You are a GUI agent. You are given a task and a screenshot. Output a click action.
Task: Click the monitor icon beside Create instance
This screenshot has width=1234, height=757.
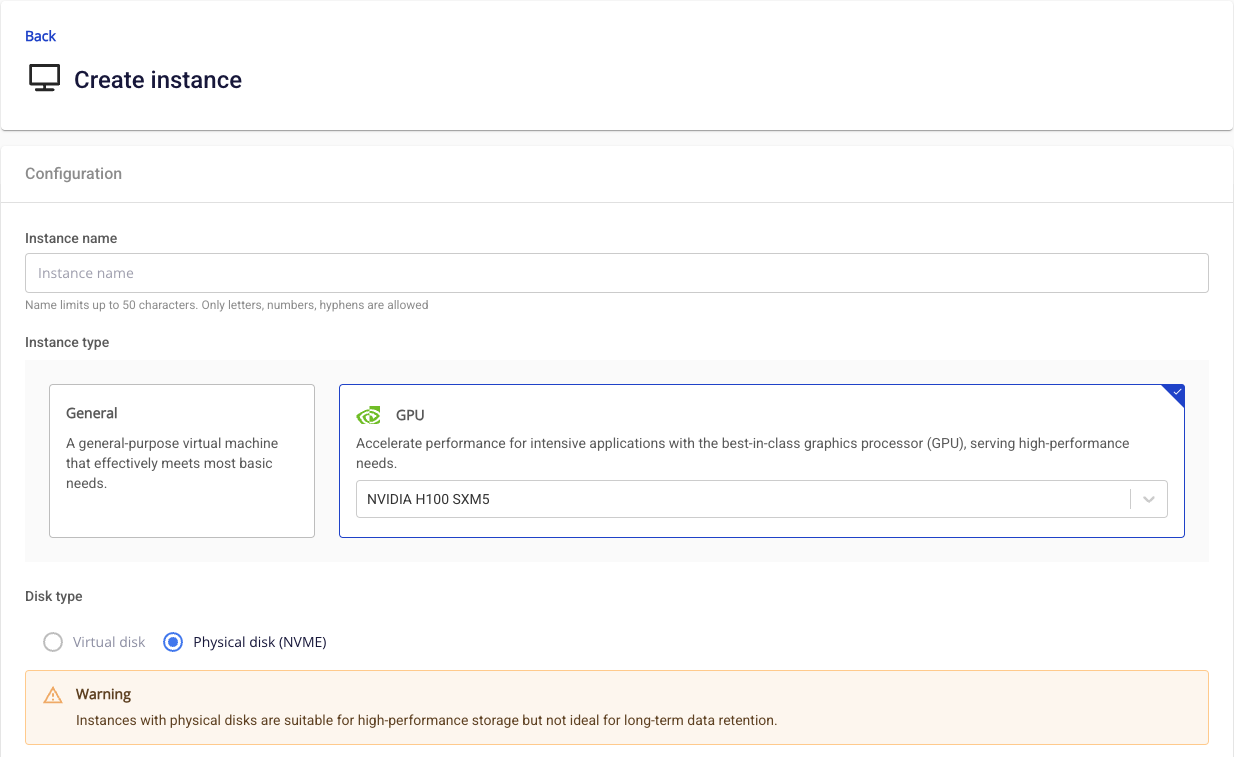[x=45, y=79]
